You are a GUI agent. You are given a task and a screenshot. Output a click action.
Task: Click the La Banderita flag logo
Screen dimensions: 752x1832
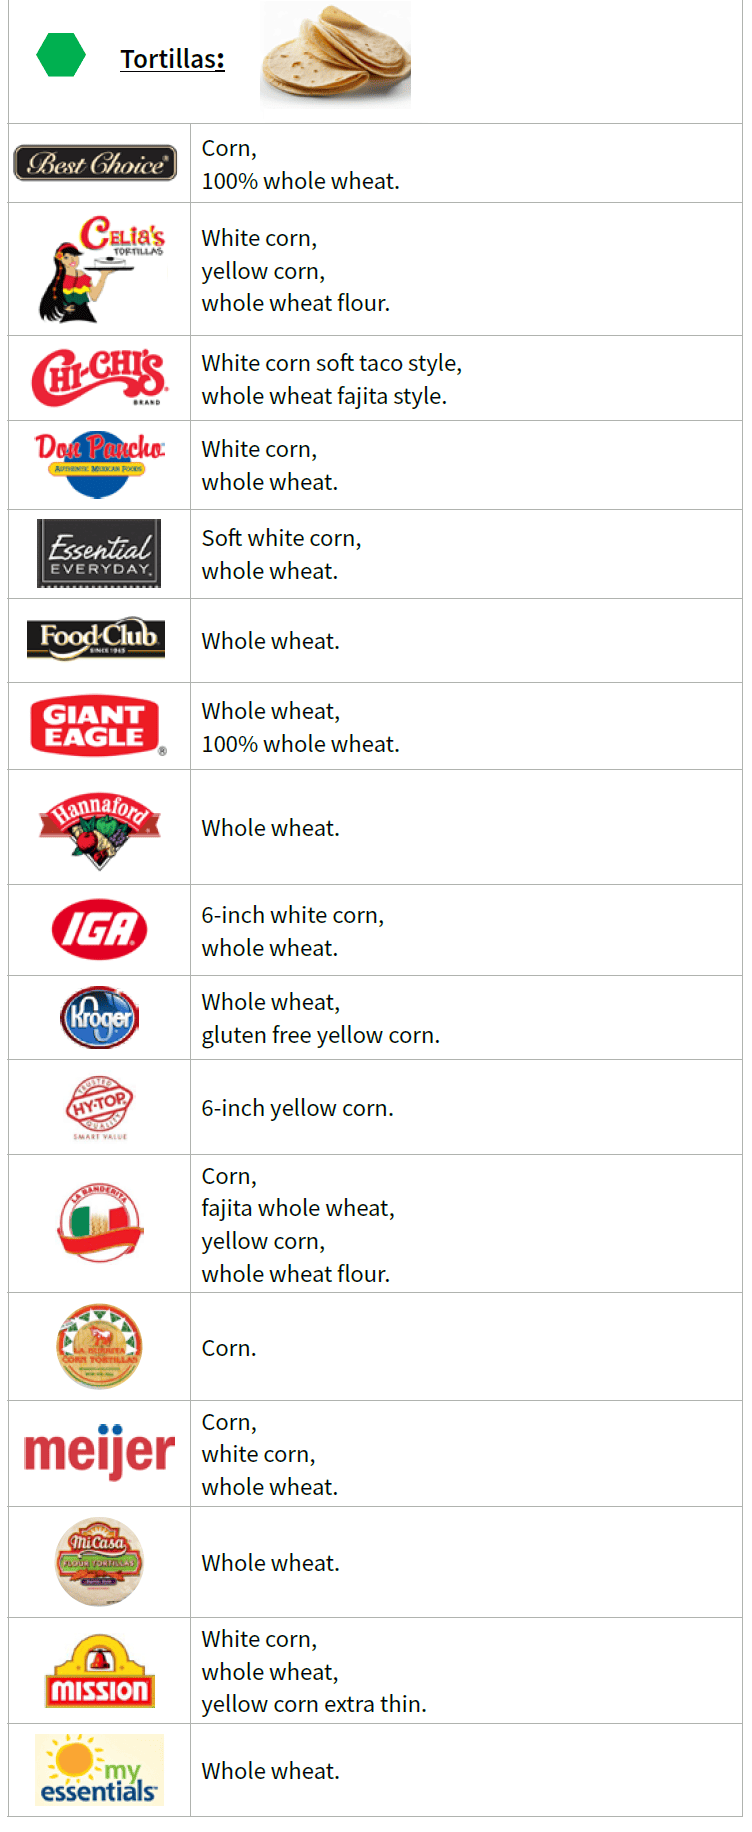point(99,1223)
